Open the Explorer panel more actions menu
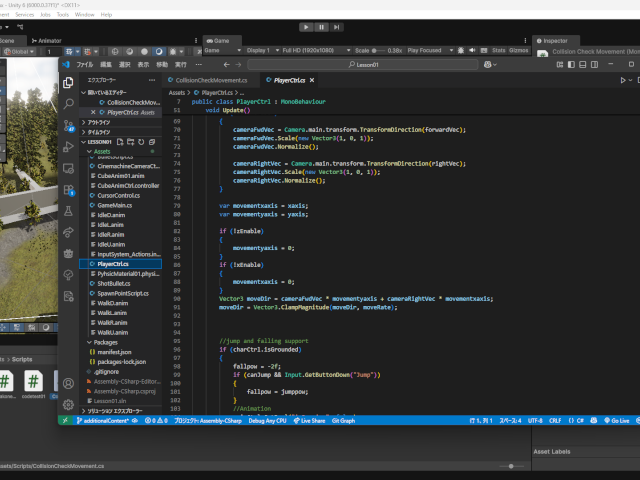Screen dimensions: 640x480 pyautogui.click(x=152, y=80)
